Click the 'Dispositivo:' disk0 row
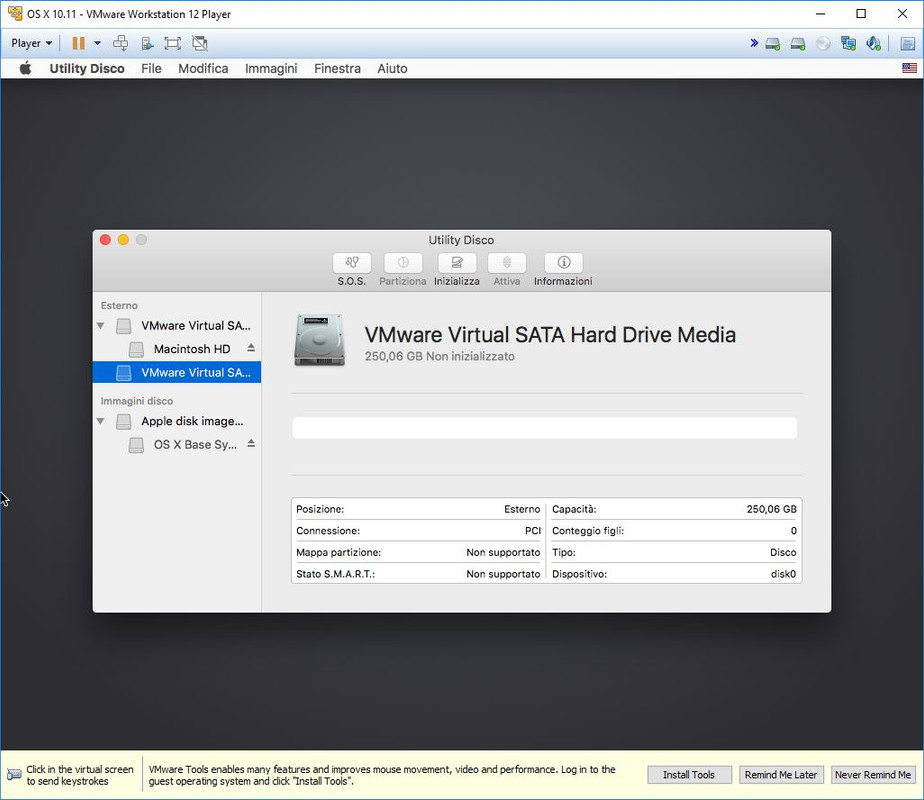The image size is (924, 800). [674, 574]
